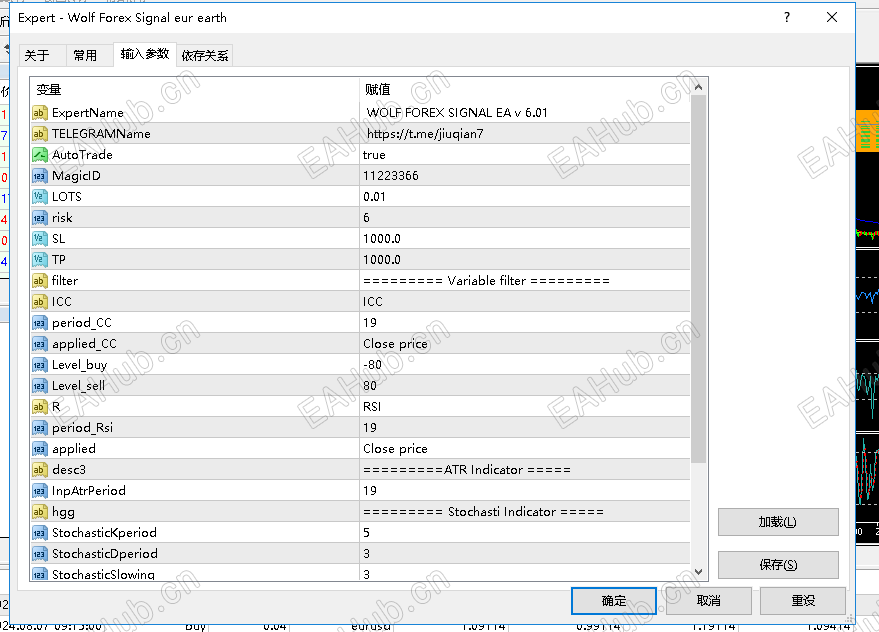Select the 输入参数 tab
Viewport: 879px width, 632px height.
click(145, 54)
